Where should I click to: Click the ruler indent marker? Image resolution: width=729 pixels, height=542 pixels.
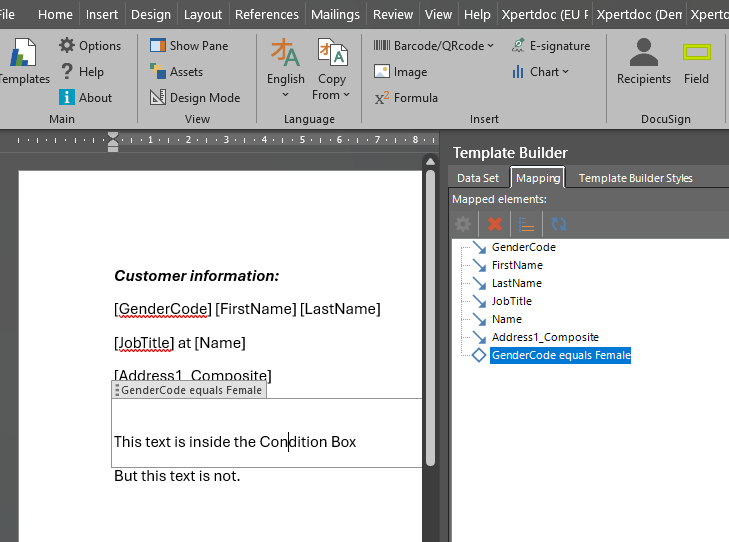(x=113, y=142)
